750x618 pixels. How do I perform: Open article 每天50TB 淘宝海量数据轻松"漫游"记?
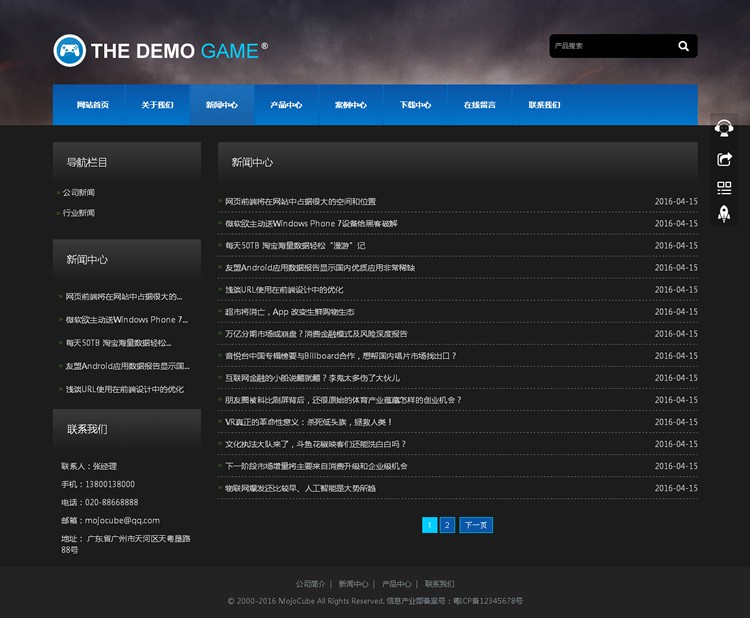click(295, 245)
